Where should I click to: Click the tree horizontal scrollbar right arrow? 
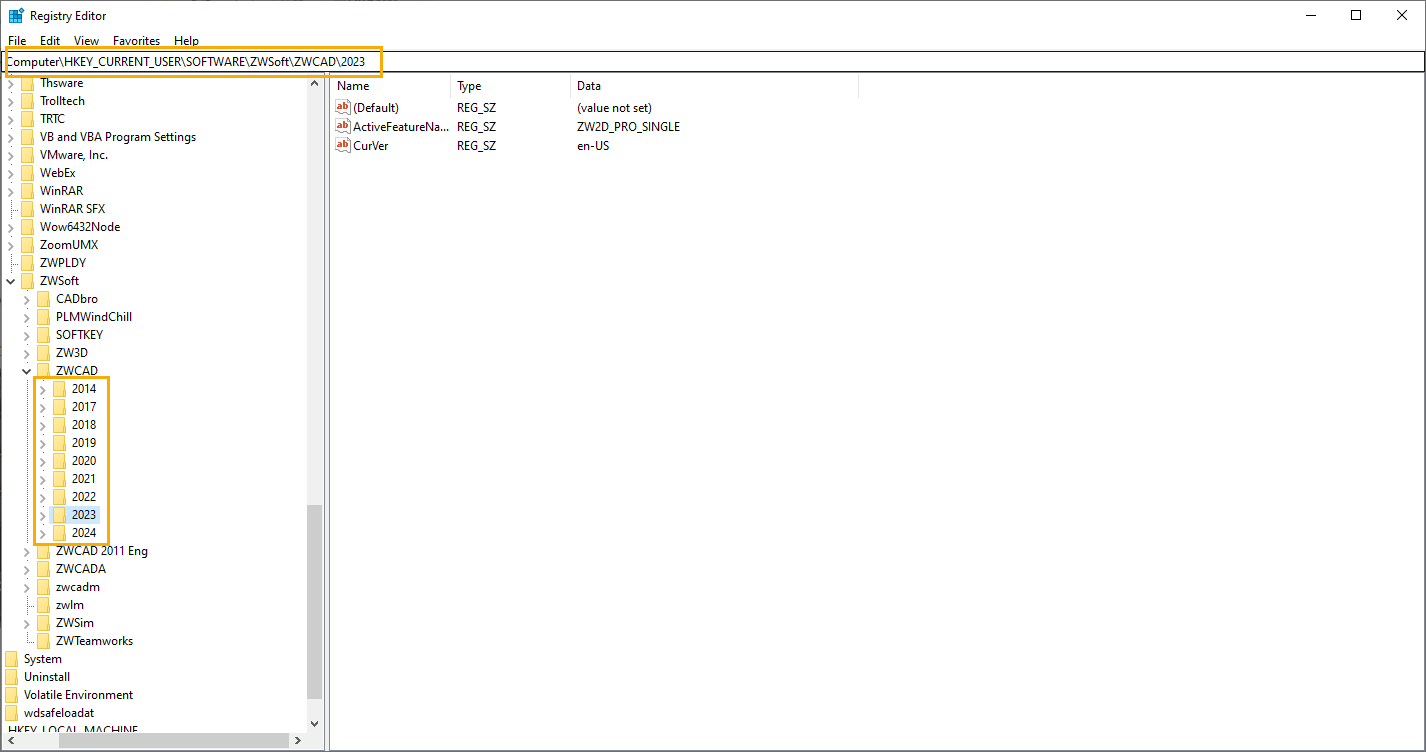tap(298, 740)
